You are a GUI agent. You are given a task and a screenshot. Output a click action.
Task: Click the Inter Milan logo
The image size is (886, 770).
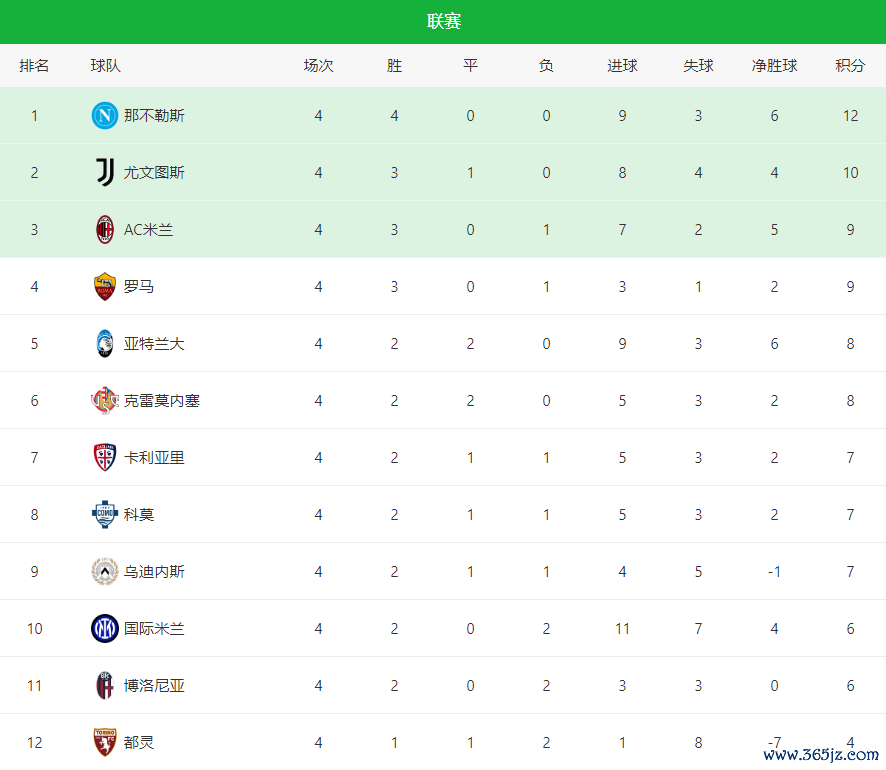[x=105, y=629]
